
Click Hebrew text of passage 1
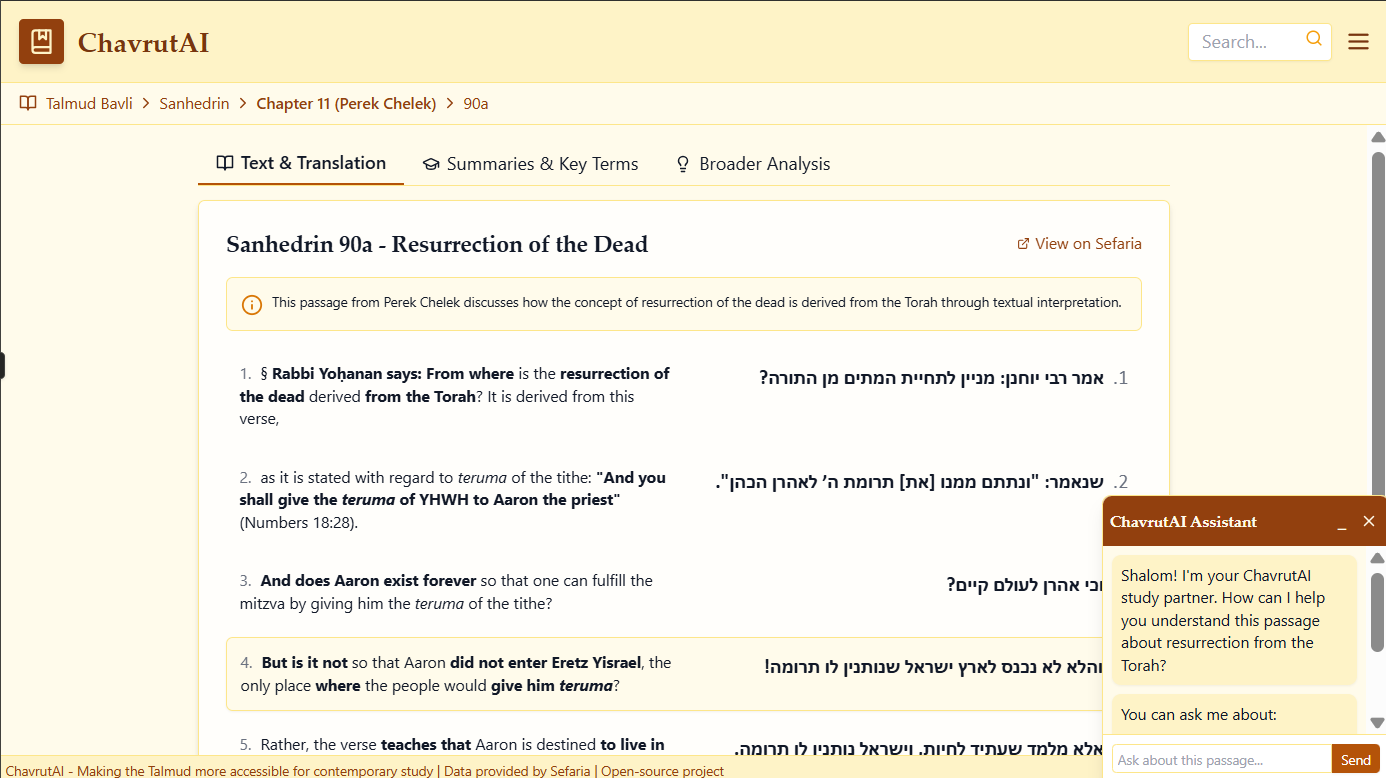coord(930,378)
